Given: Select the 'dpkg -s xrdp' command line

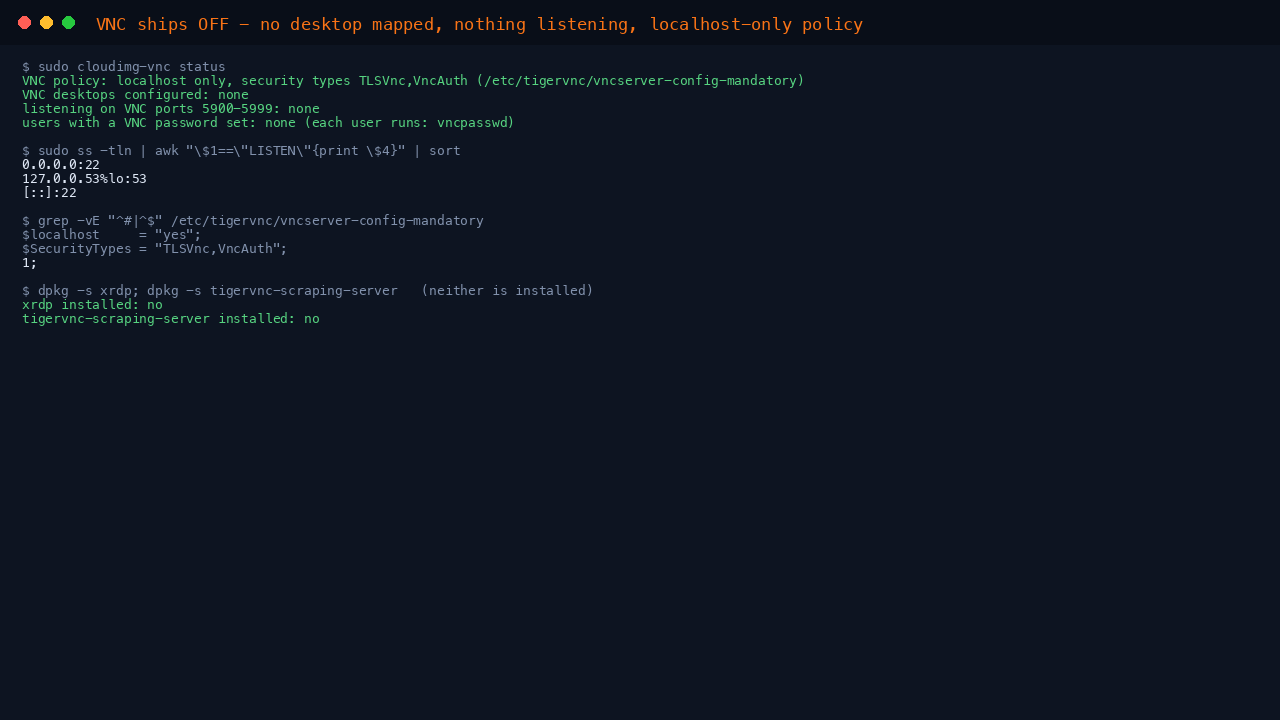Looking at the screenshot, I should (308, 291).
